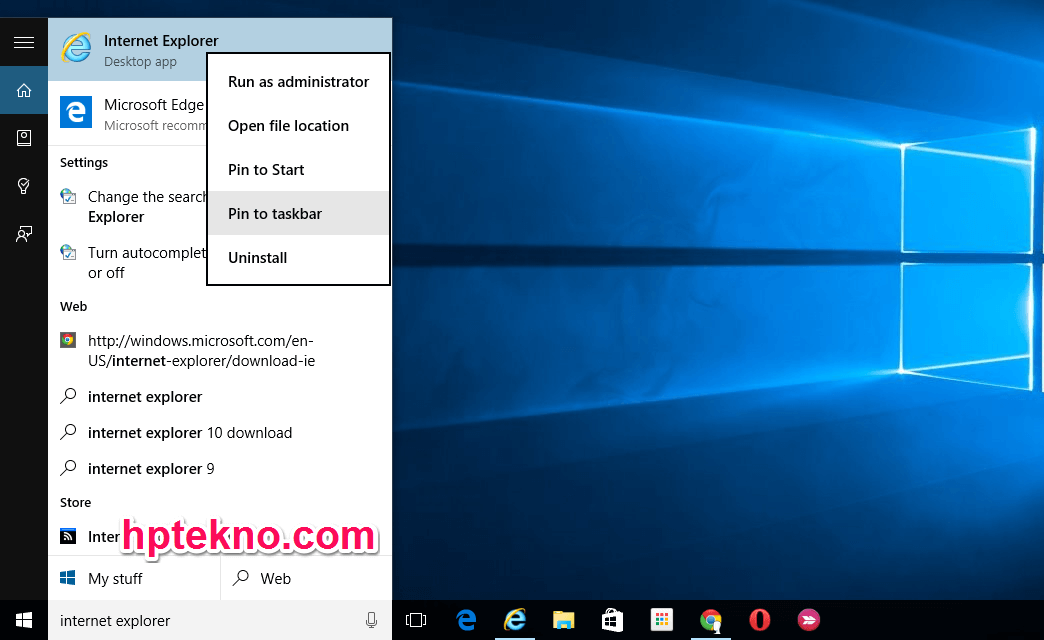
Task: Open File Explorer from the taskbar
Action: pyautogui.click(x=563, y=621)
